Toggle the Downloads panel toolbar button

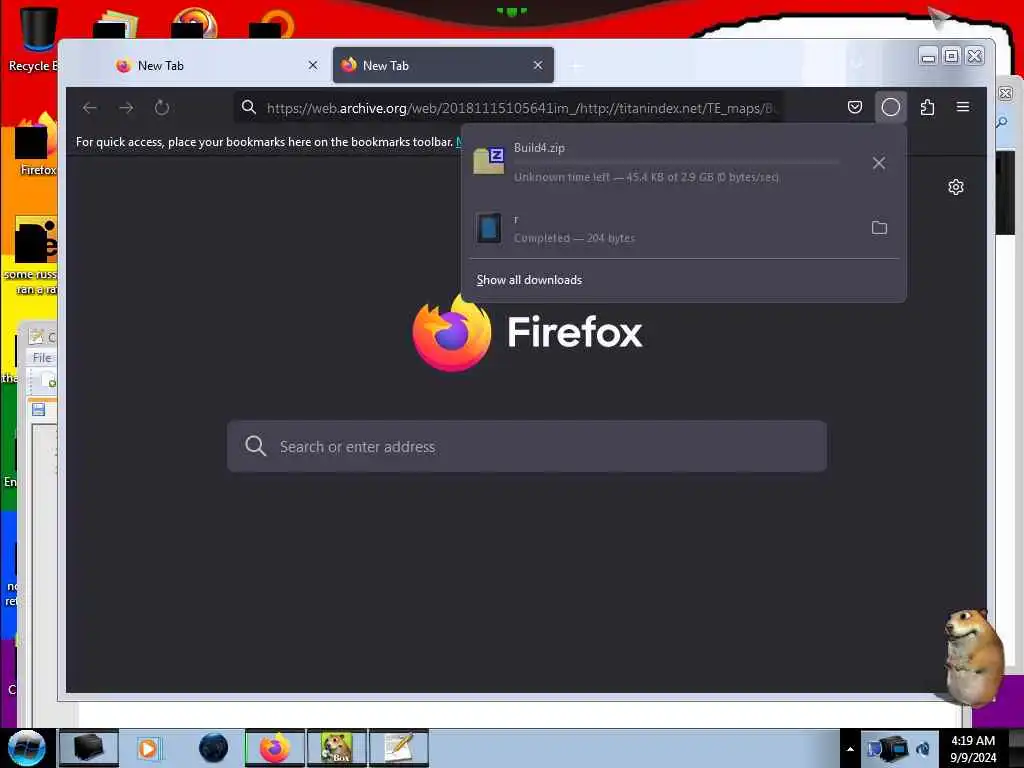(x=891, y=107)
